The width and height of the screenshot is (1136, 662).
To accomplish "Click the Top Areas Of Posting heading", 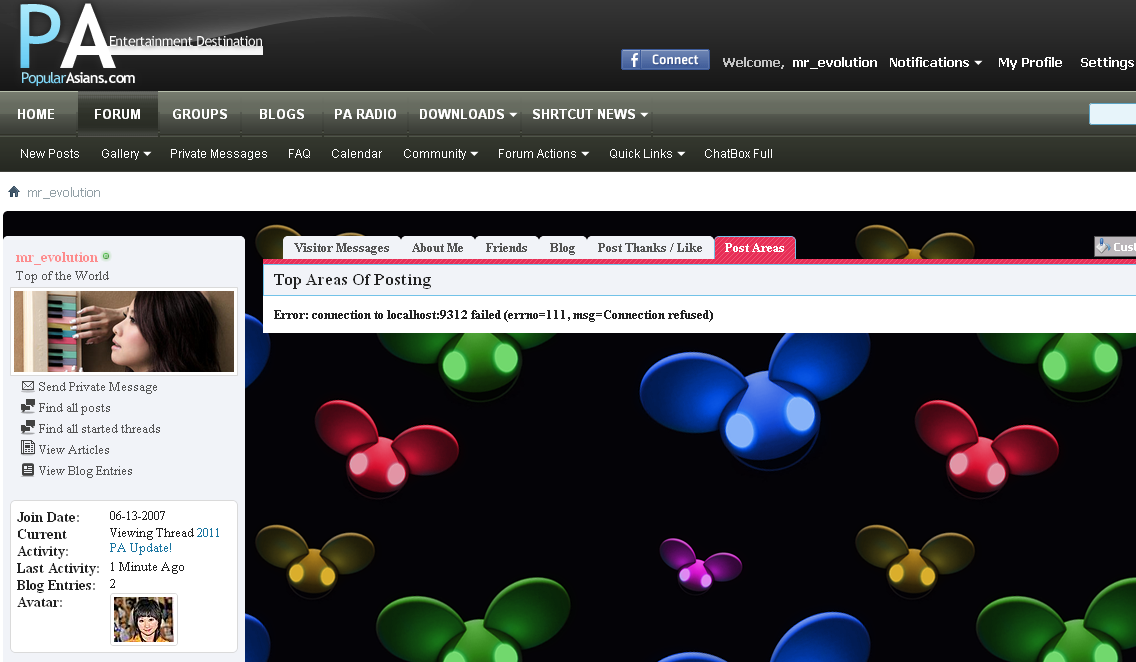I will point(352,280).
